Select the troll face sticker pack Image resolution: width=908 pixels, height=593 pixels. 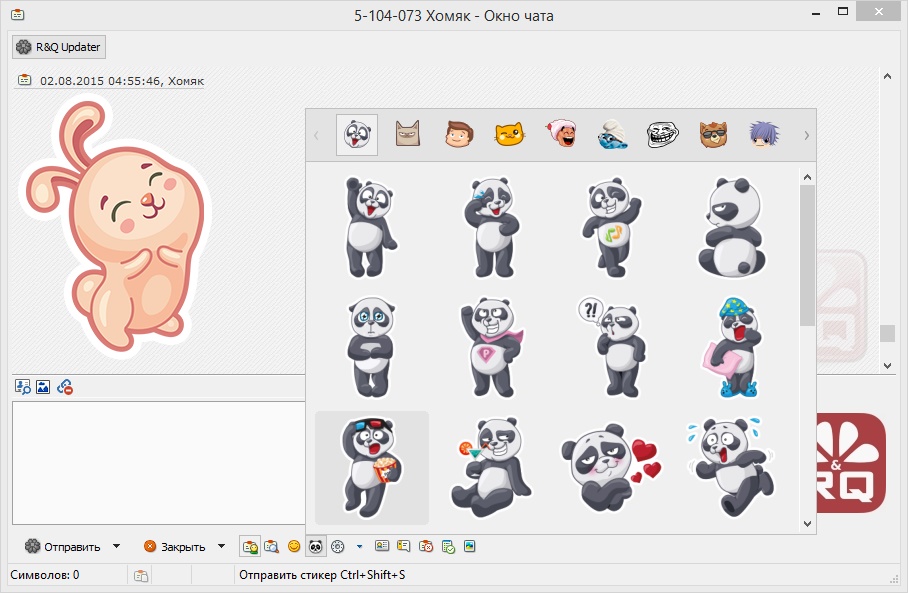[662, 135]
